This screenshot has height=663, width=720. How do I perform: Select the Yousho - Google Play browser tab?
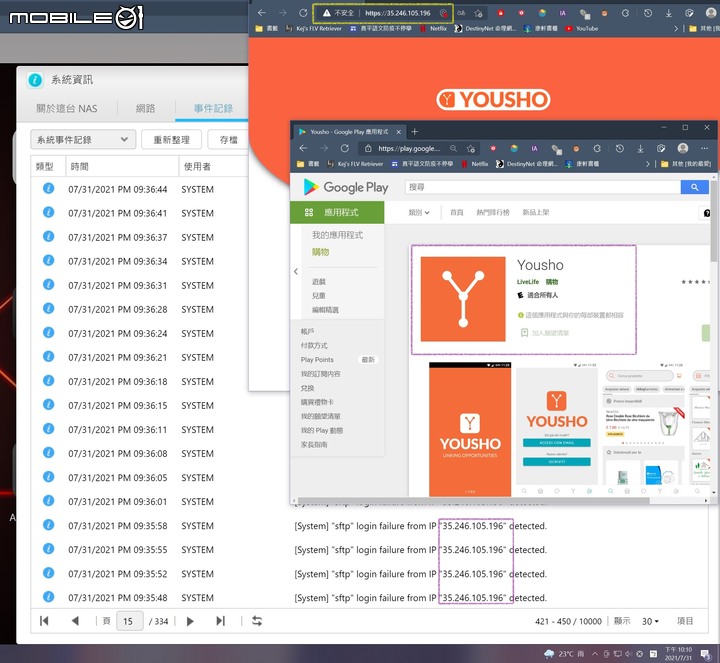tap(349, 132)
